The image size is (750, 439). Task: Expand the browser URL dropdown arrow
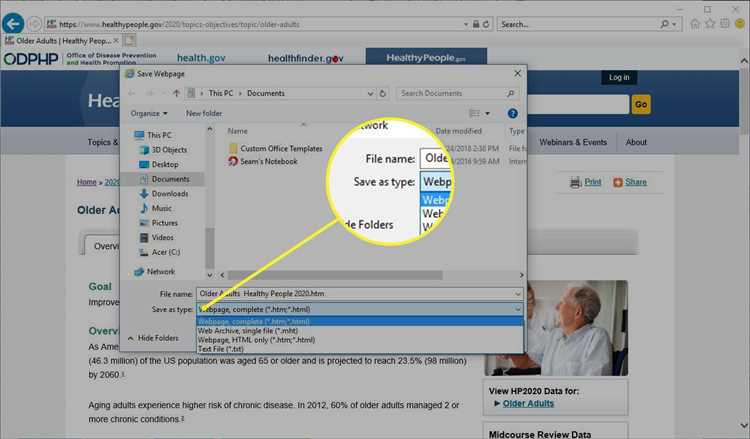pos(466,24)
